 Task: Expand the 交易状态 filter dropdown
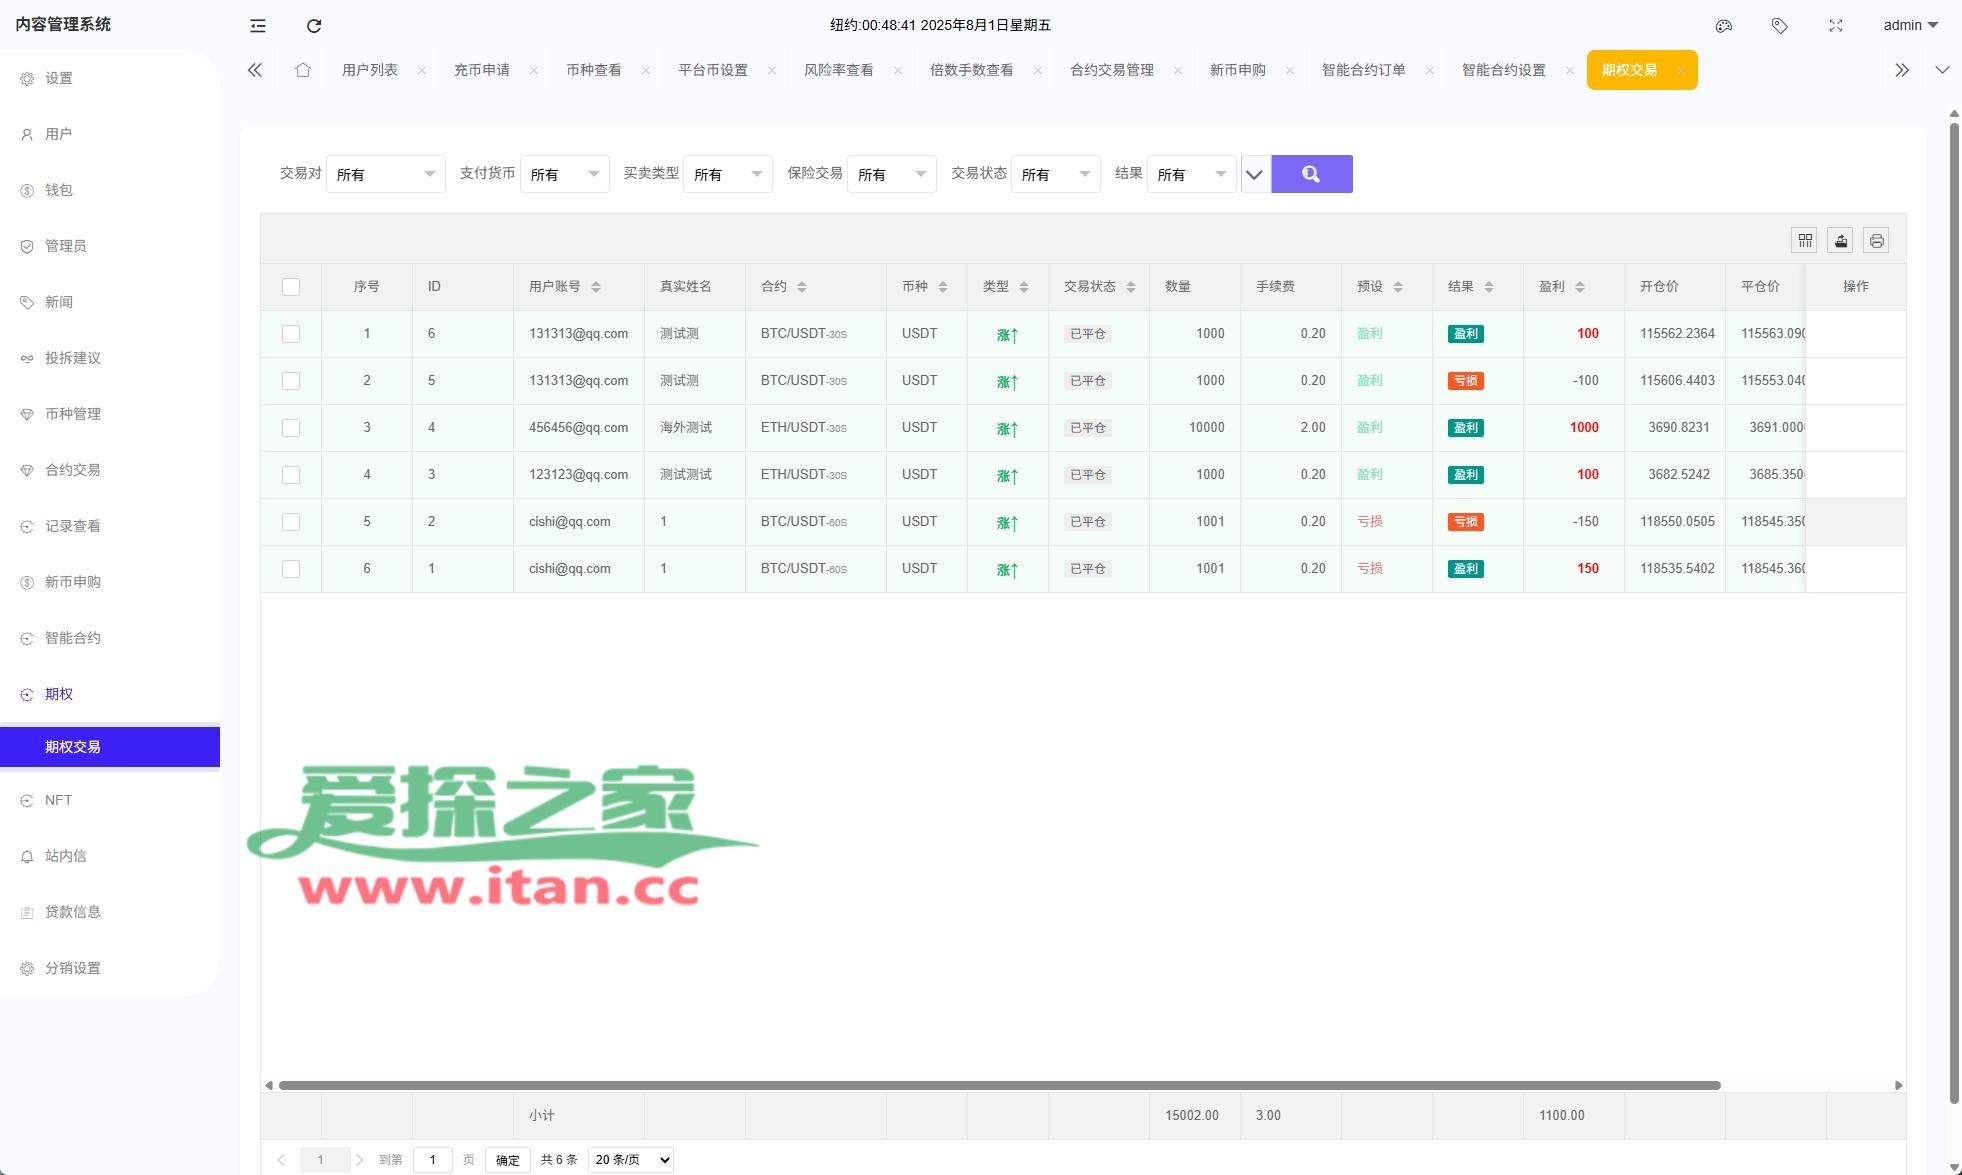(1055, 174)
